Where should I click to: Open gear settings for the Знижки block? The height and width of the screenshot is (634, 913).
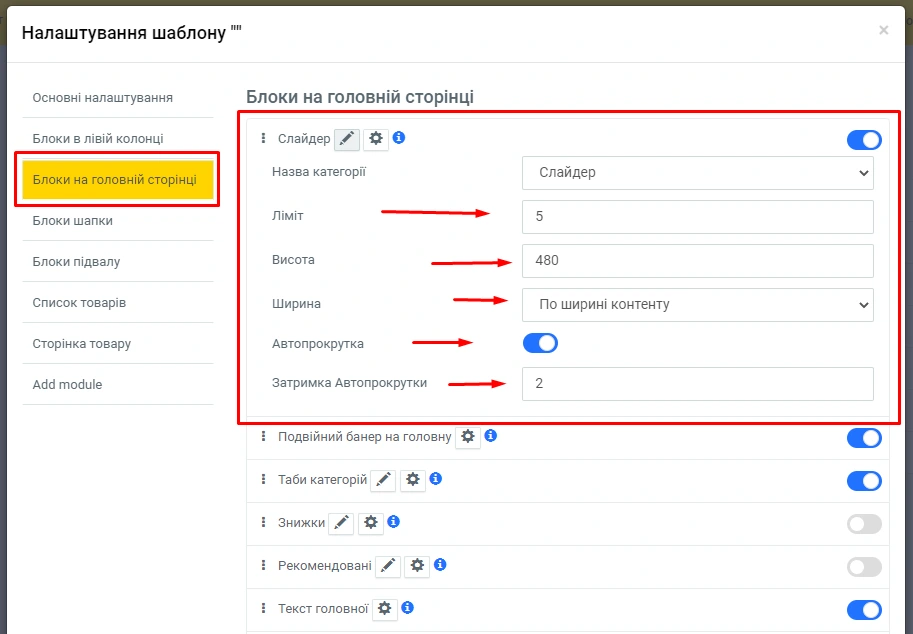(x=371, y=522)
